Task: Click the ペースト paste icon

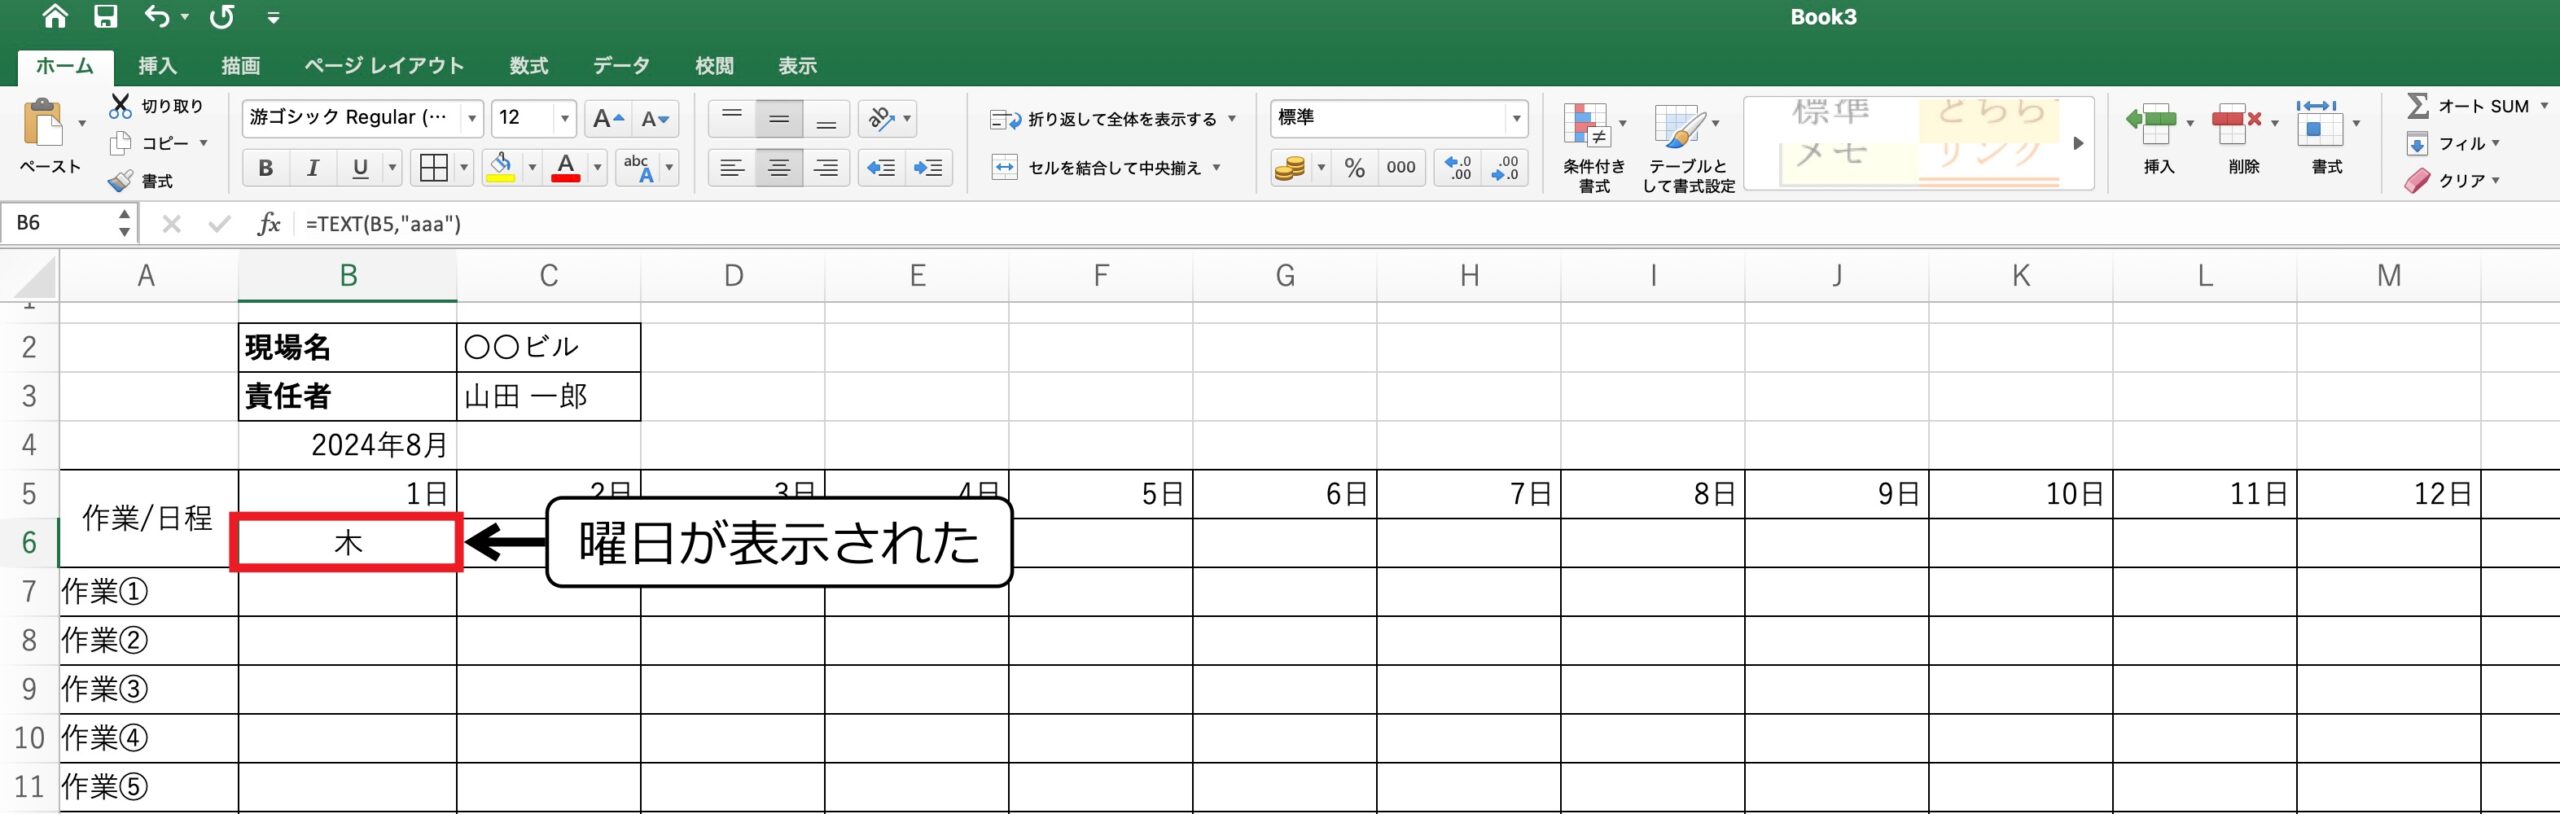Action: (43, 124)
